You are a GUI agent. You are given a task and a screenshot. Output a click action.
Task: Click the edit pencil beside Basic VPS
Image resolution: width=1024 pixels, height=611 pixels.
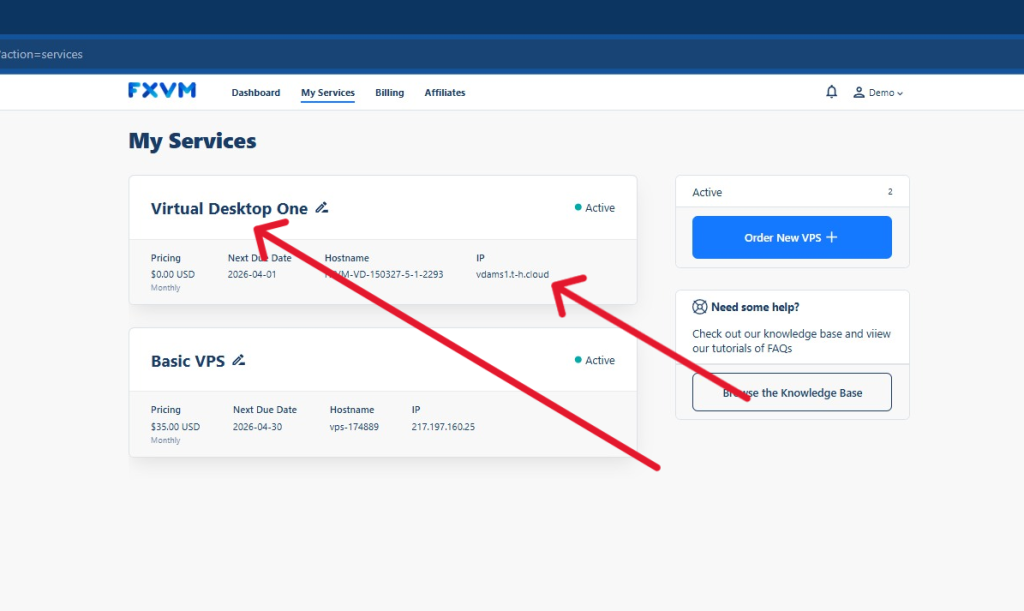tap(238, 360)
